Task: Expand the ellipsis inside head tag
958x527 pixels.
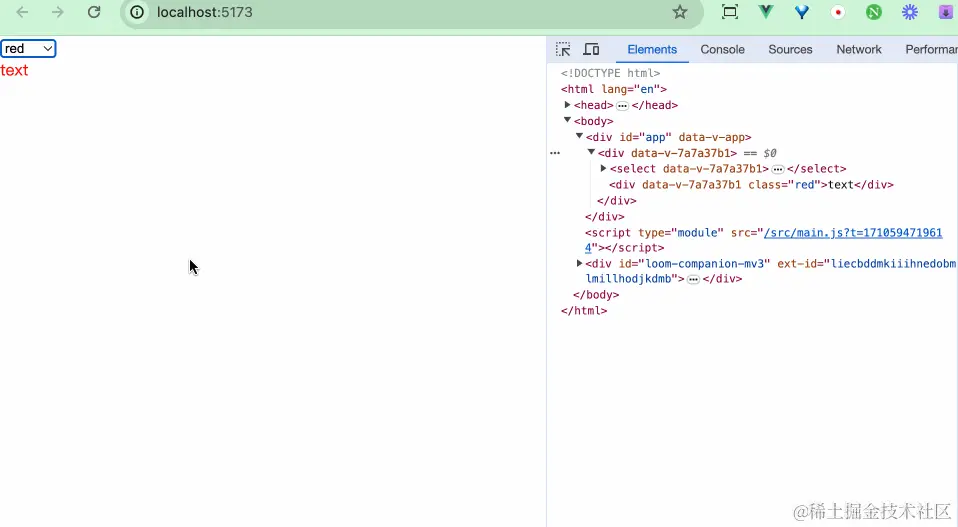Action: tap(622, 106)
